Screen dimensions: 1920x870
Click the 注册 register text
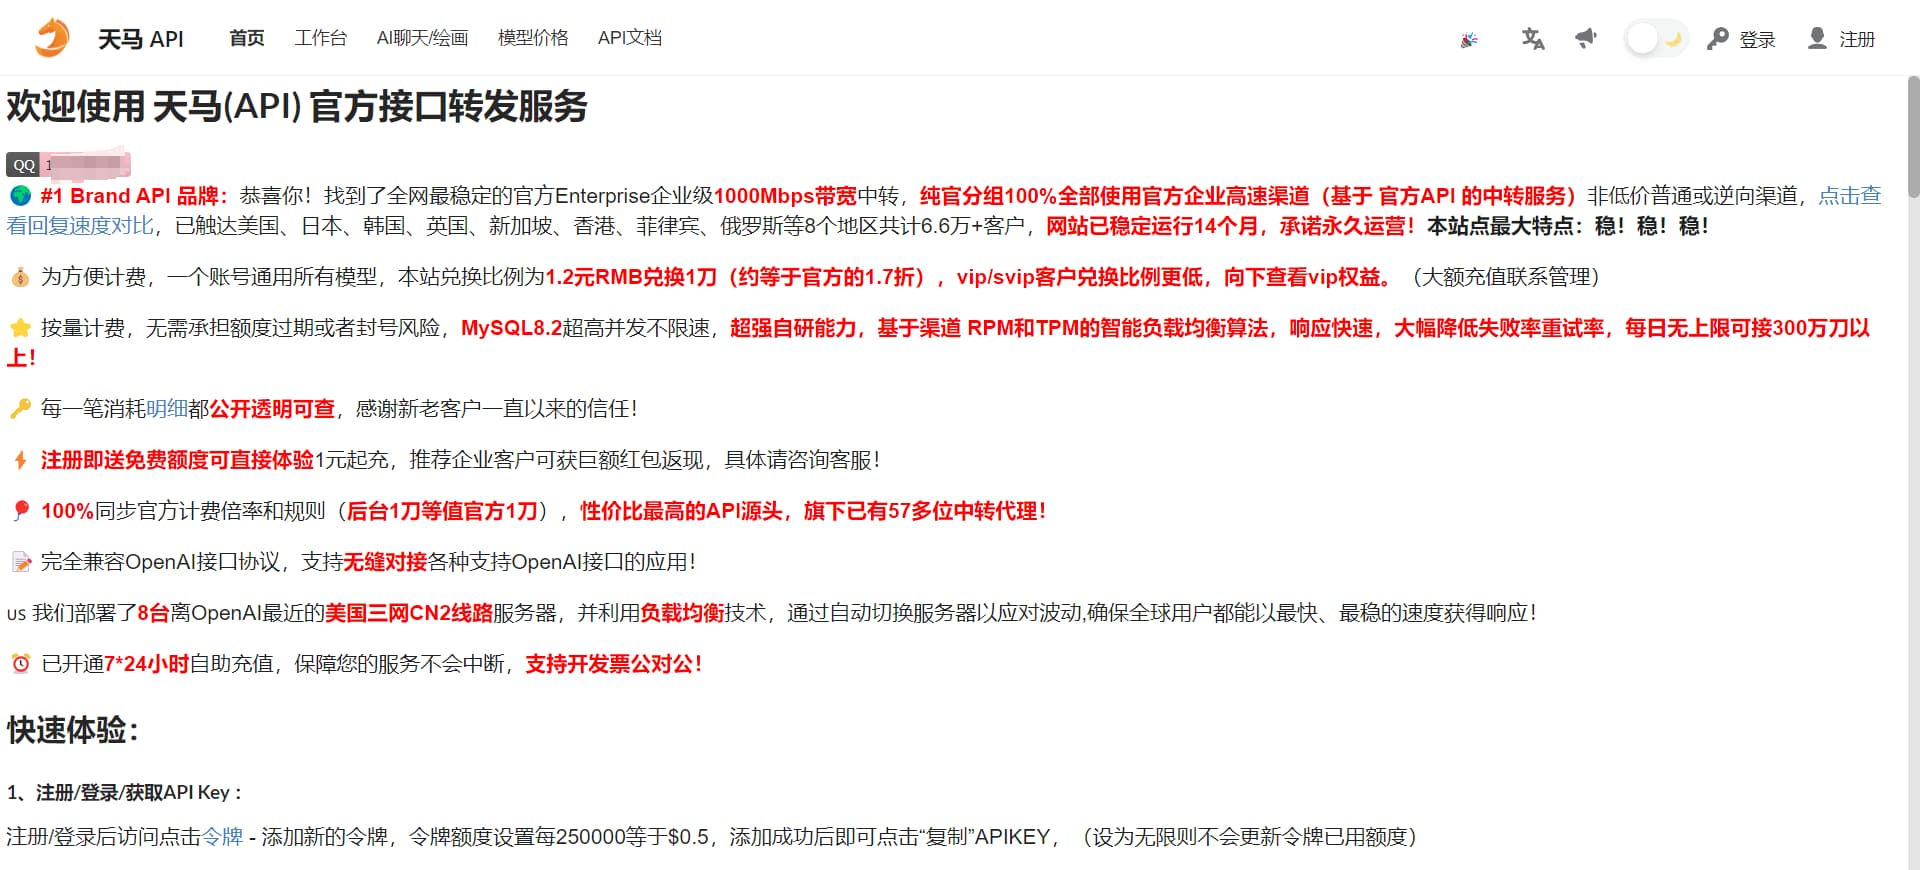(x=1857, y=39)
